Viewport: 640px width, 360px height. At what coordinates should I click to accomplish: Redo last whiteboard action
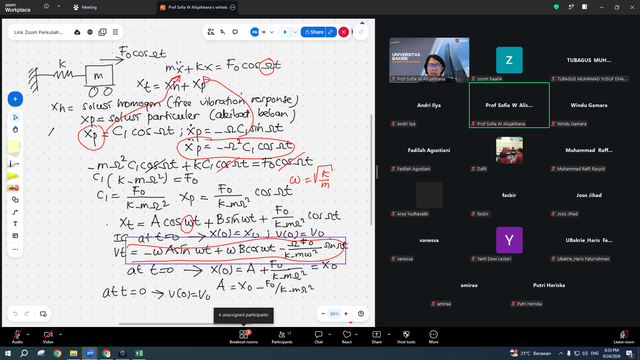pyautogui.click(x=27, y=313)
